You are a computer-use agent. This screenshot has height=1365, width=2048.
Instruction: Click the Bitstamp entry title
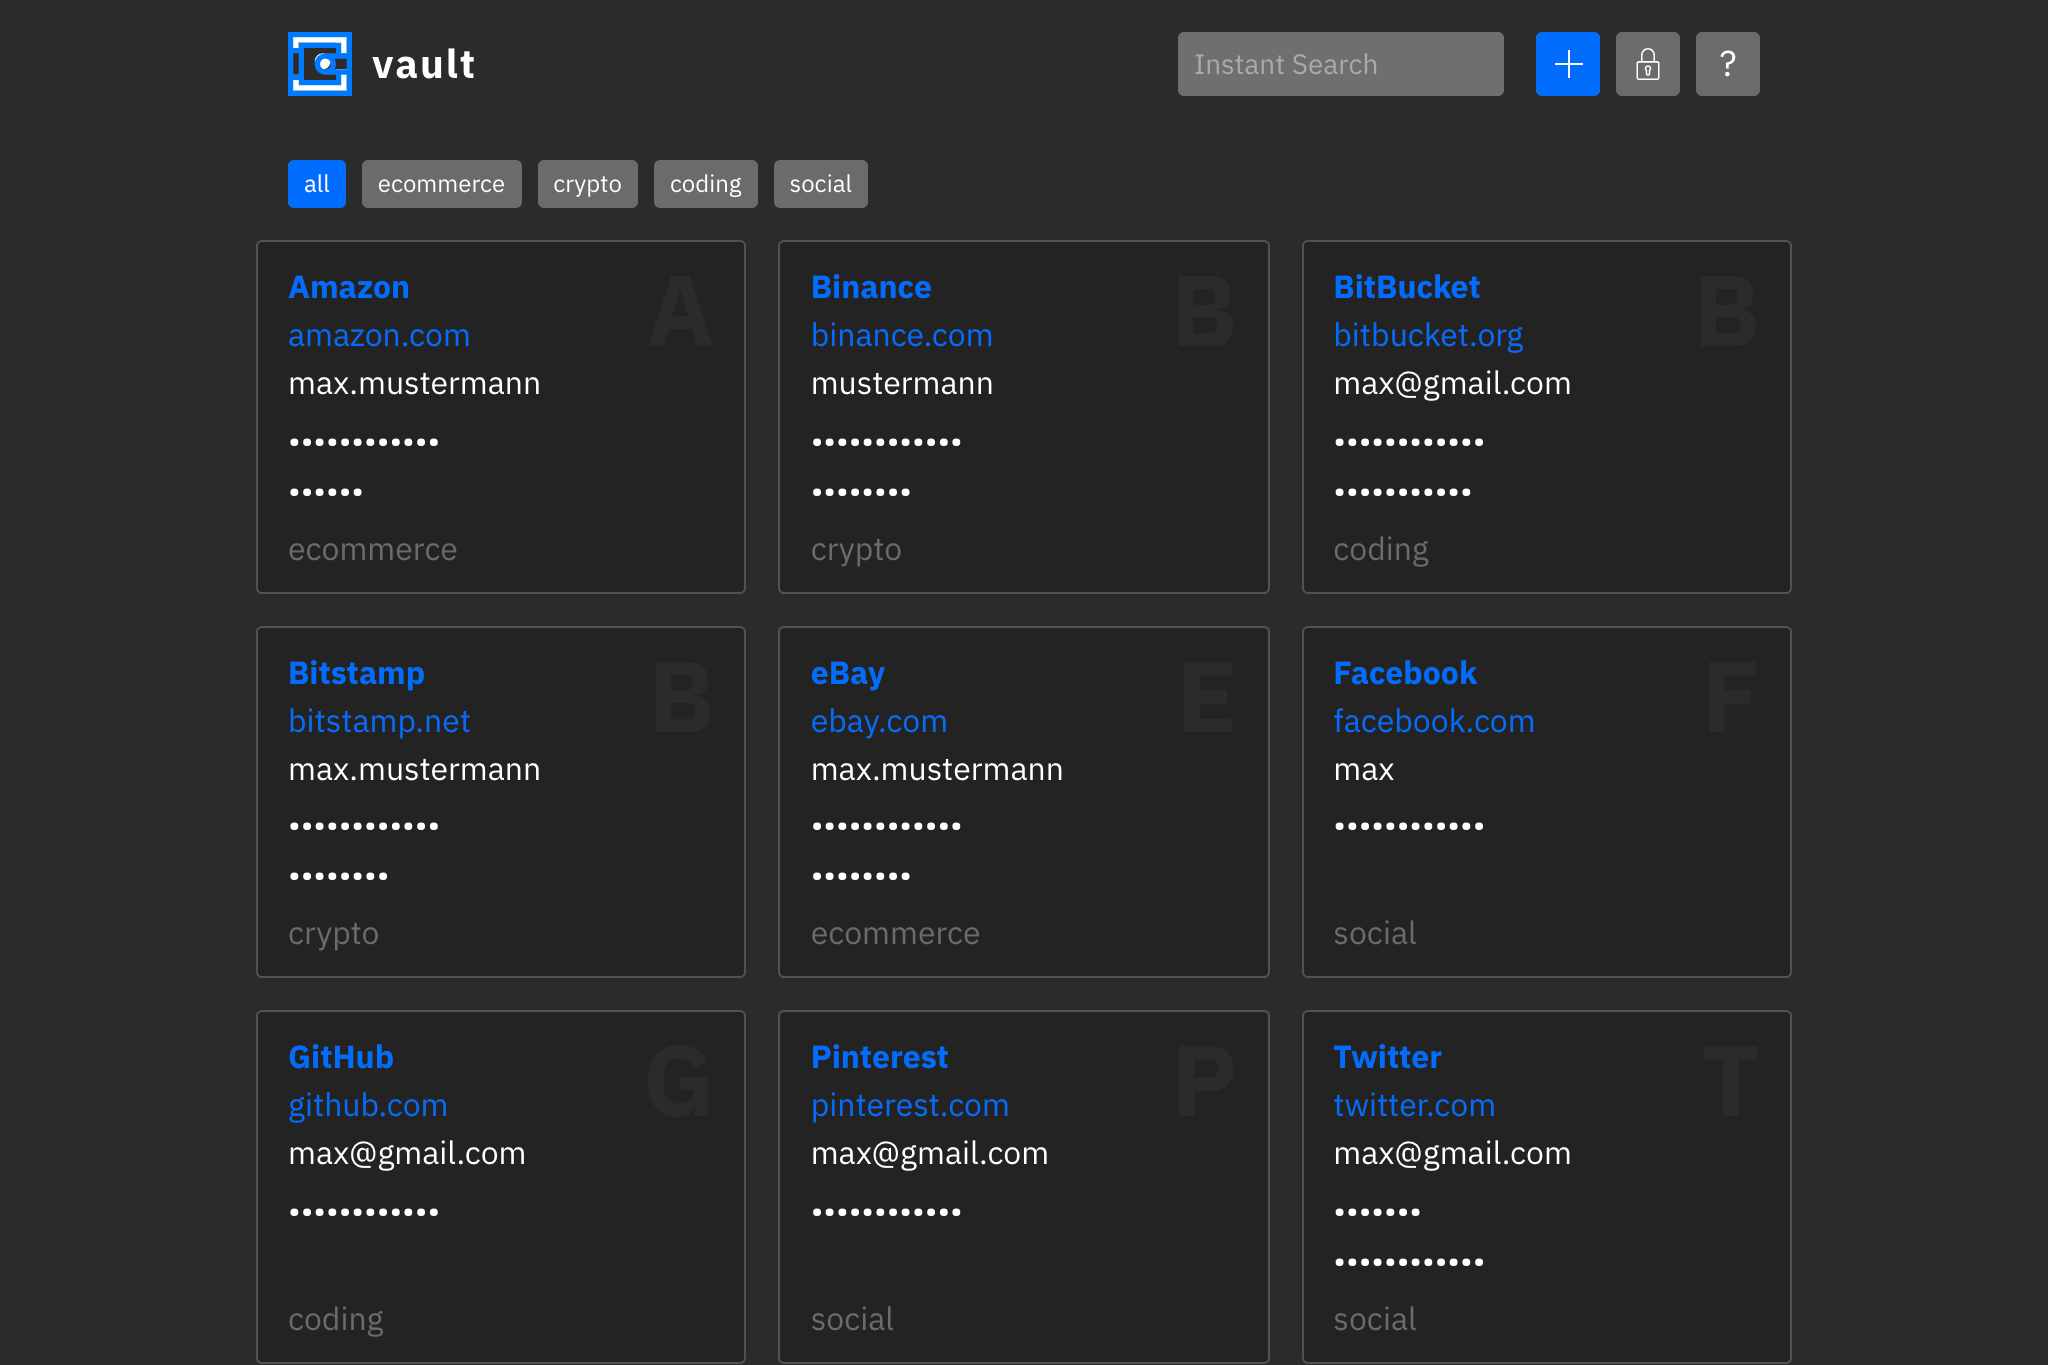click(x=356, y=673)
